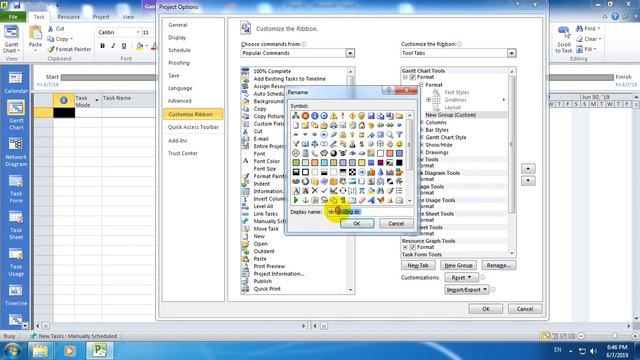The width and height of the screenshot is (640, 360).
Task: Click Format Painter in the Project ribbon
Action: (x=69, y=49)
